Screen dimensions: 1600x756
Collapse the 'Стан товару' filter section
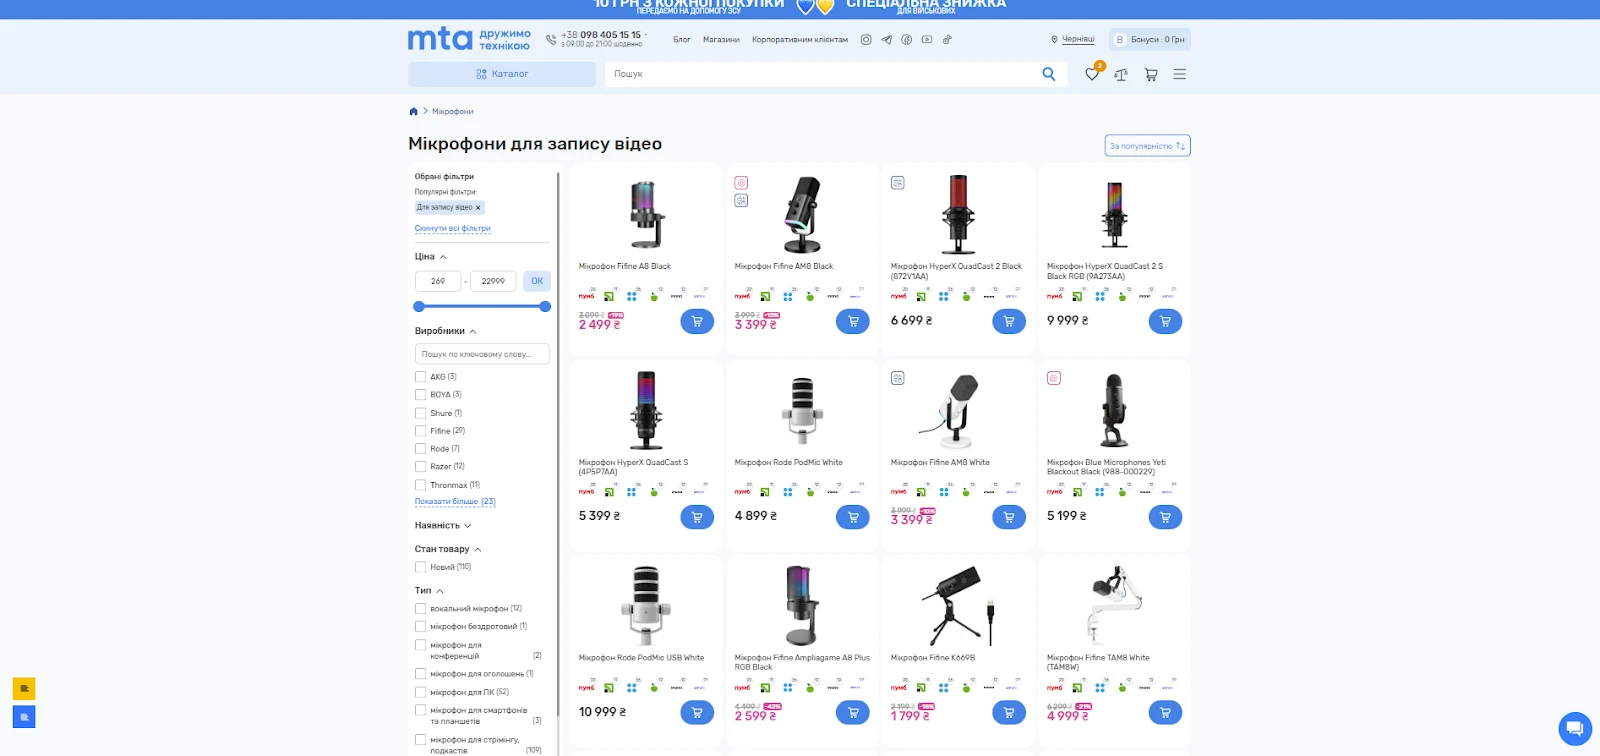(x=448, y=549)
